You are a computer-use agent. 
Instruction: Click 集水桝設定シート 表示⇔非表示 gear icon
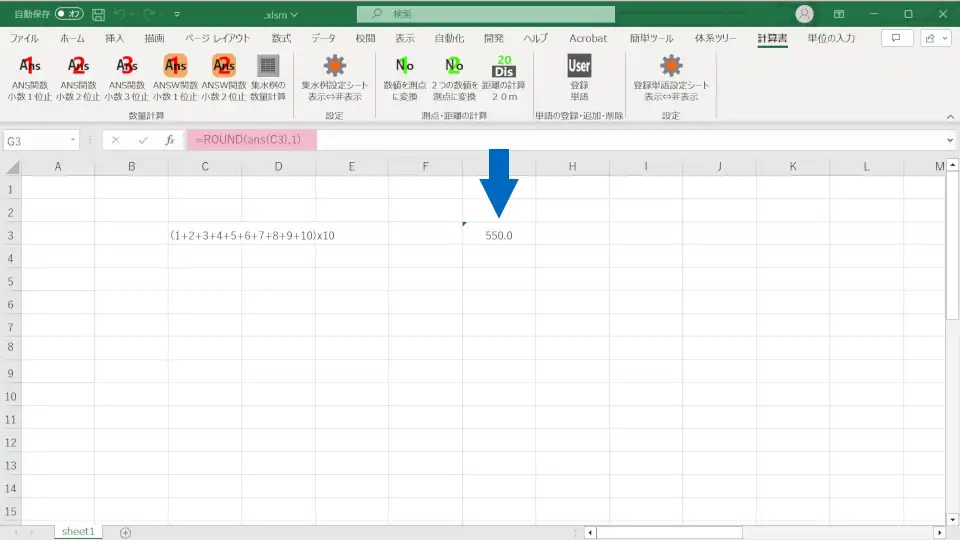pos(334,67)
